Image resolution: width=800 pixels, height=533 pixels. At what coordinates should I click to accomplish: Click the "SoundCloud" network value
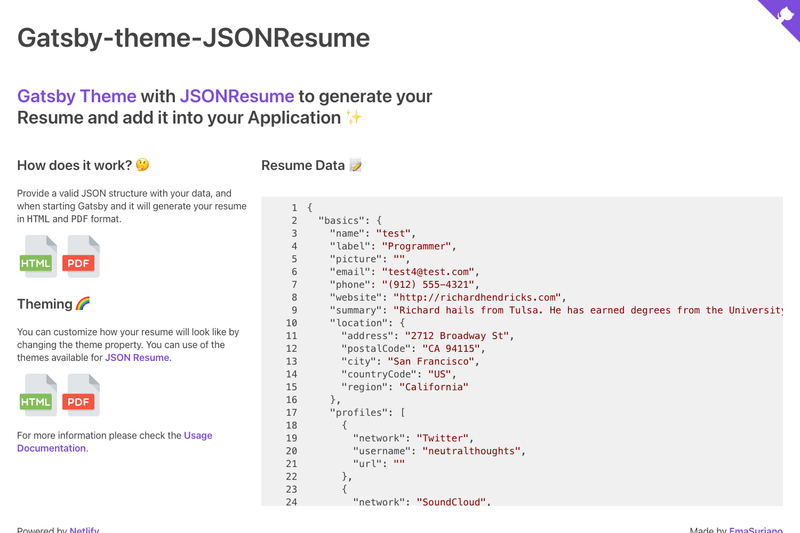(x=451, y=501)
